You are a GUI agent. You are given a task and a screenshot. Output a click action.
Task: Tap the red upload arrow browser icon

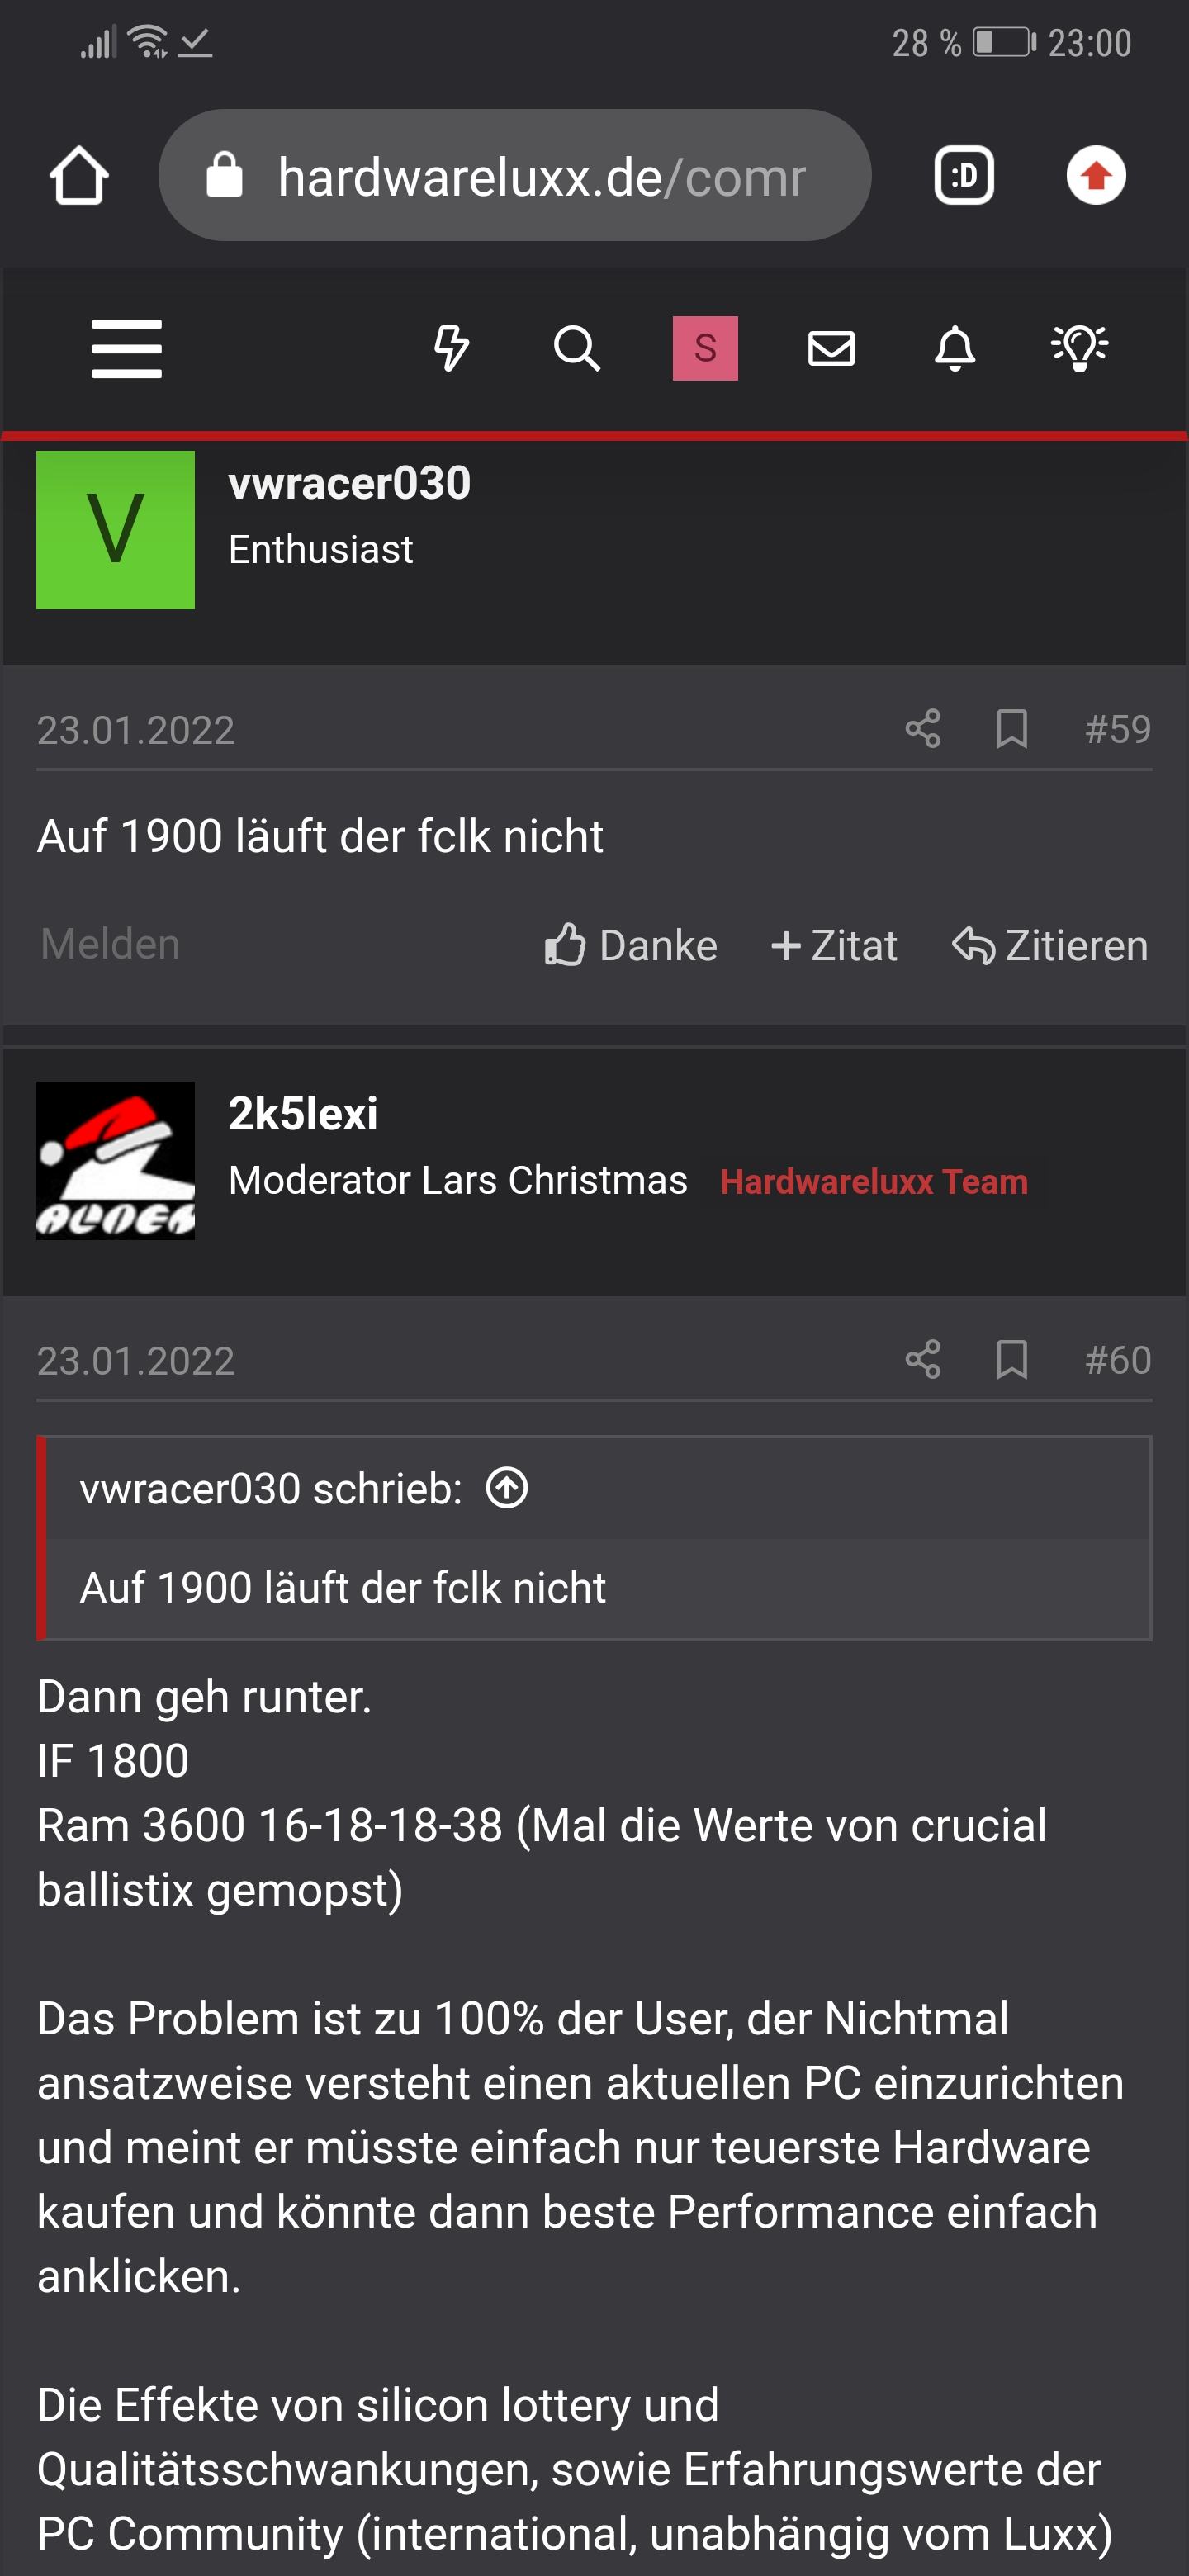coord(1096,176)
